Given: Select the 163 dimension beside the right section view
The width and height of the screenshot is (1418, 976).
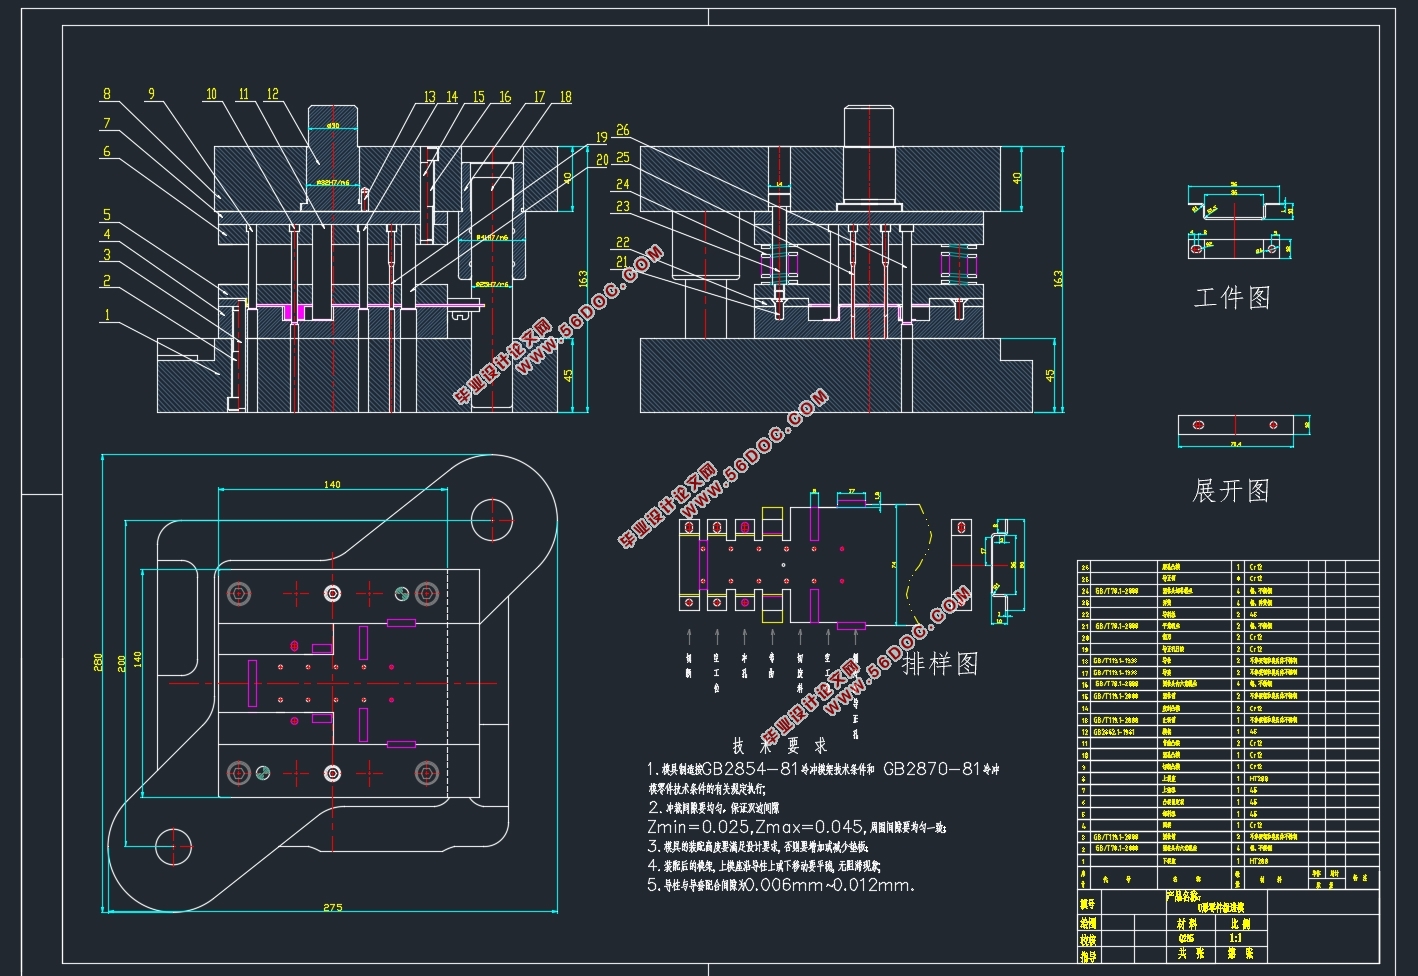Looking at the screenshot, I should (x=1058, y=278).
